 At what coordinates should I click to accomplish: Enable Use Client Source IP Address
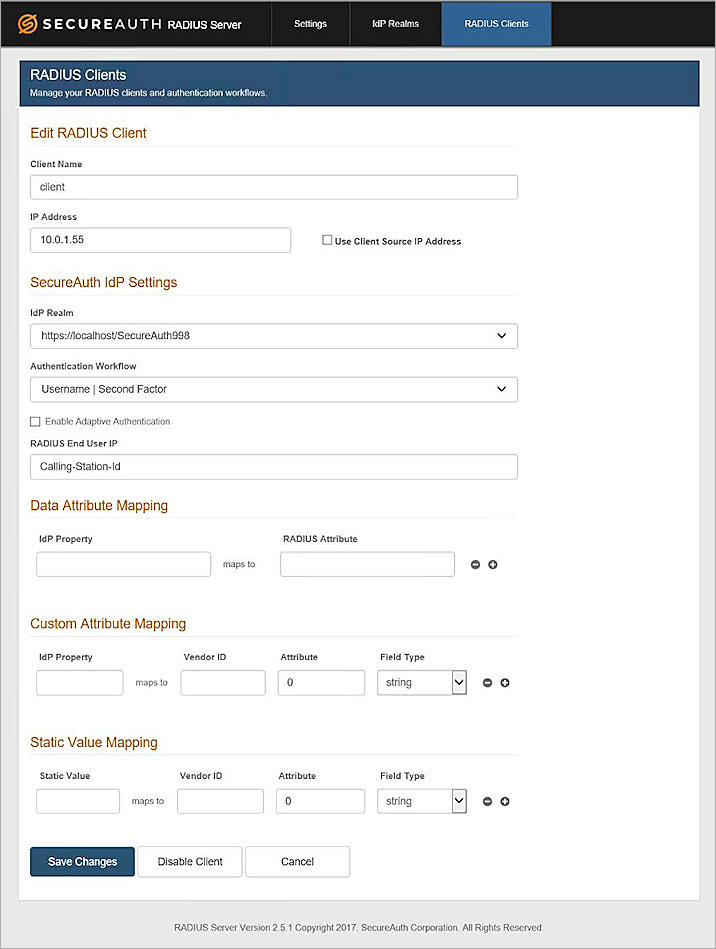[325, 240]
